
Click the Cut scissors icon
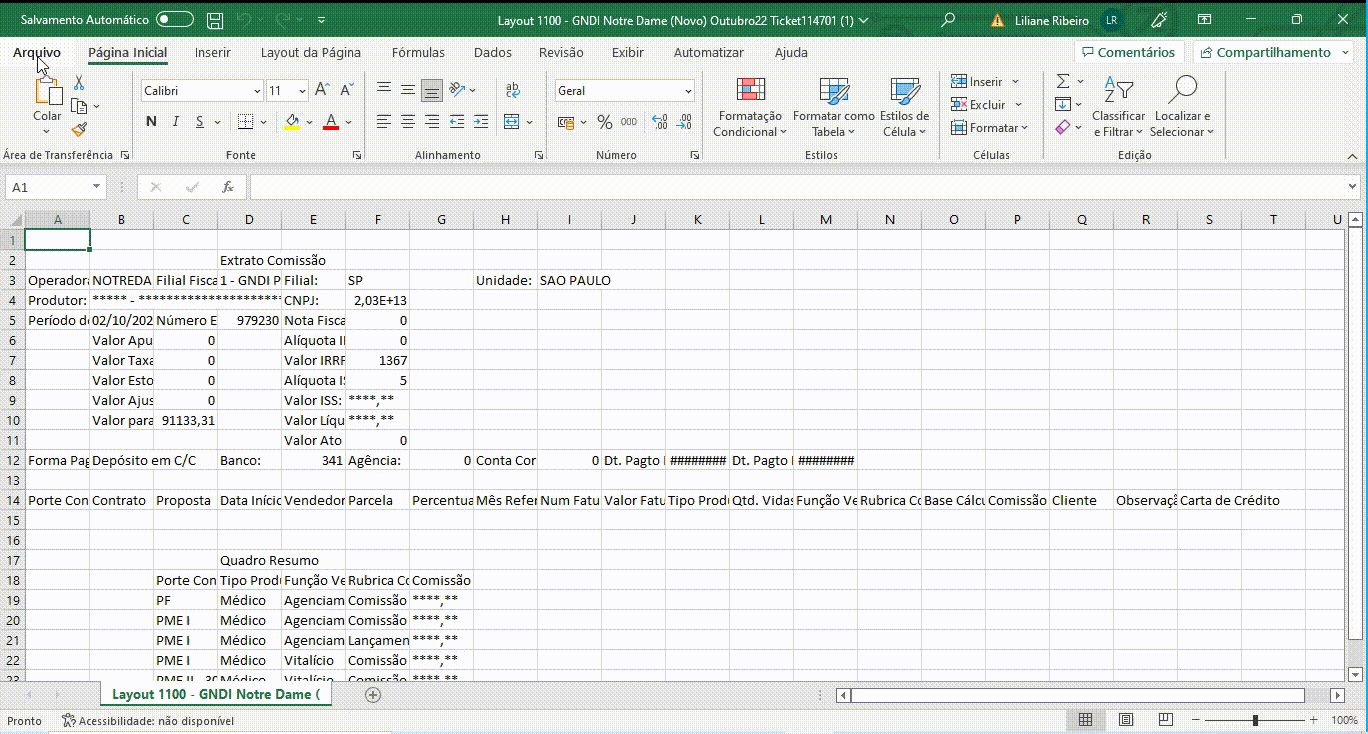coord(79,84)
